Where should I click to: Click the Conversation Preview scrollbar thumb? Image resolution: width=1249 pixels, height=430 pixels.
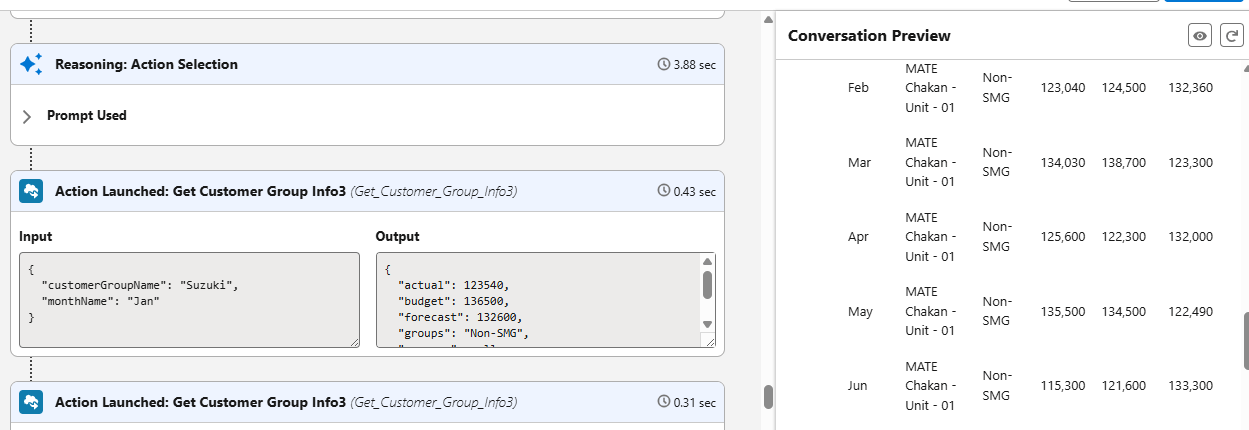[x=1244, y=339]
